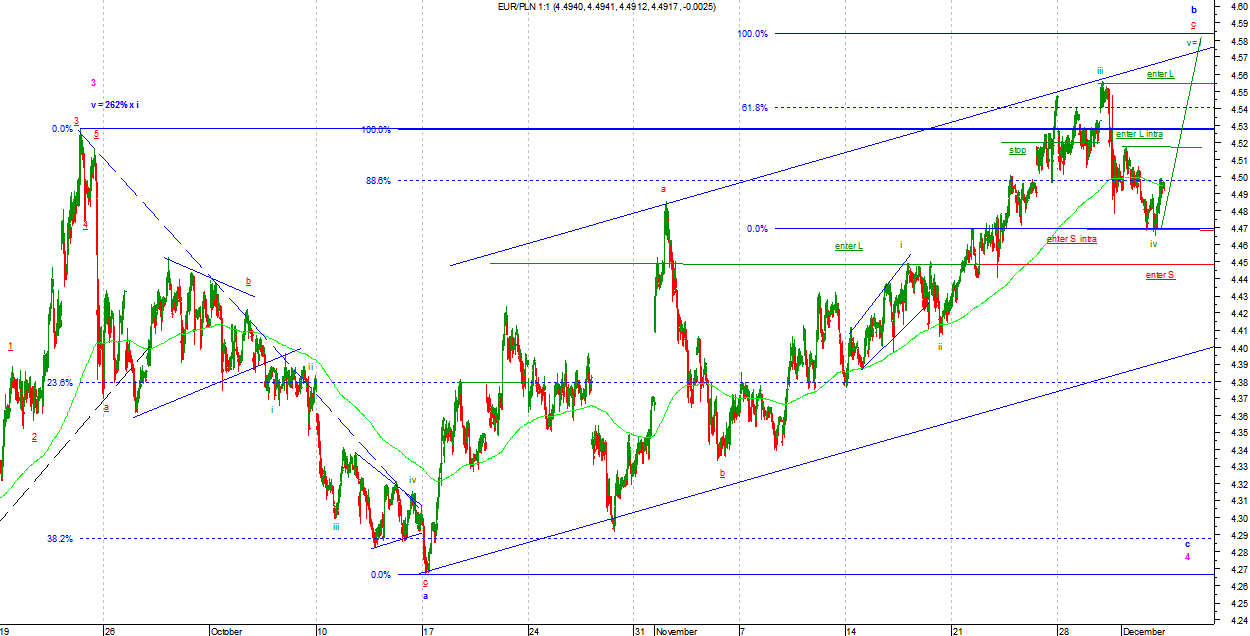Click the 'v = 262% x i' annotation

(x=115, y=105)
